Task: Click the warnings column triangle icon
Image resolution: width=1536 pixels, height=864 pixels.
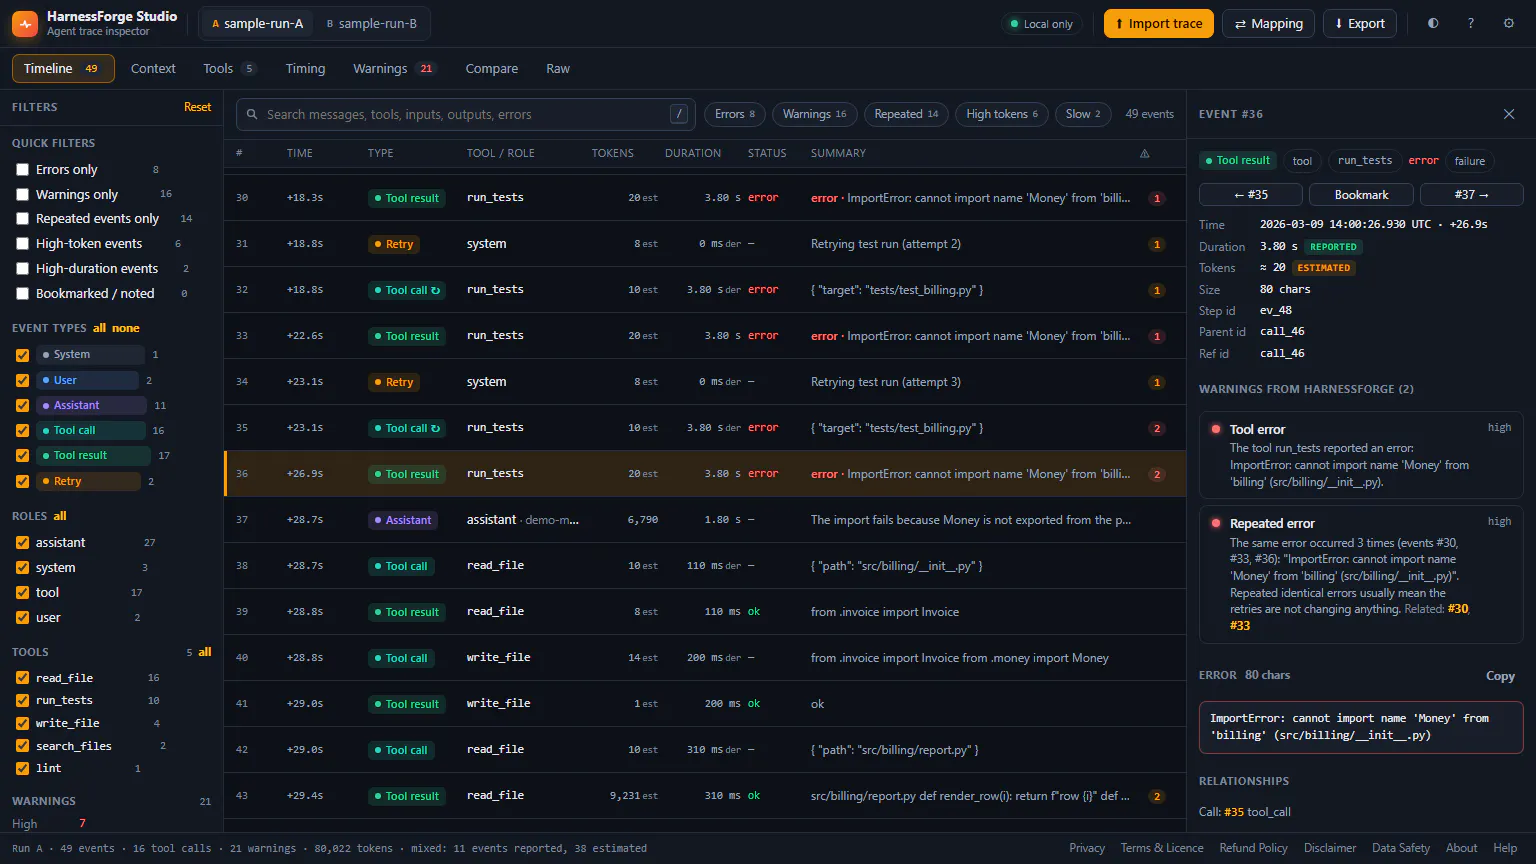Action: [1145, 153]
